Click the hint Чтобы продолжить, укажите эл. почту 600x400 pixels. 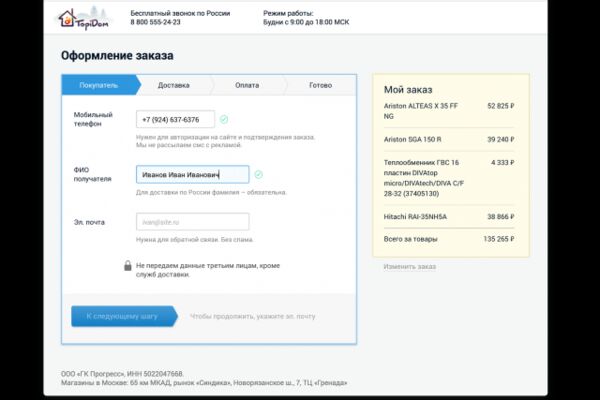253,316
